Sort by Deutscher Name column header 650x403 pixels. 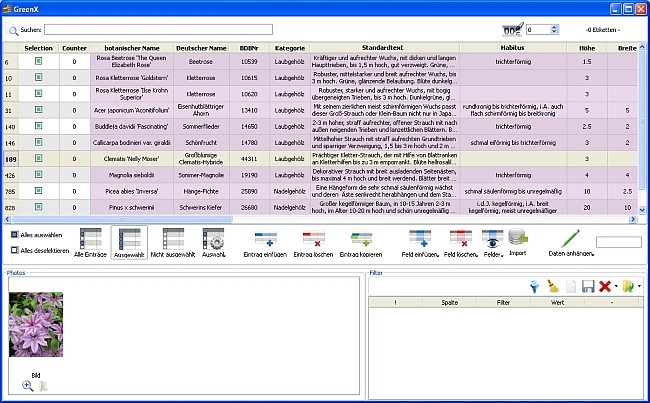click(201, 48)
